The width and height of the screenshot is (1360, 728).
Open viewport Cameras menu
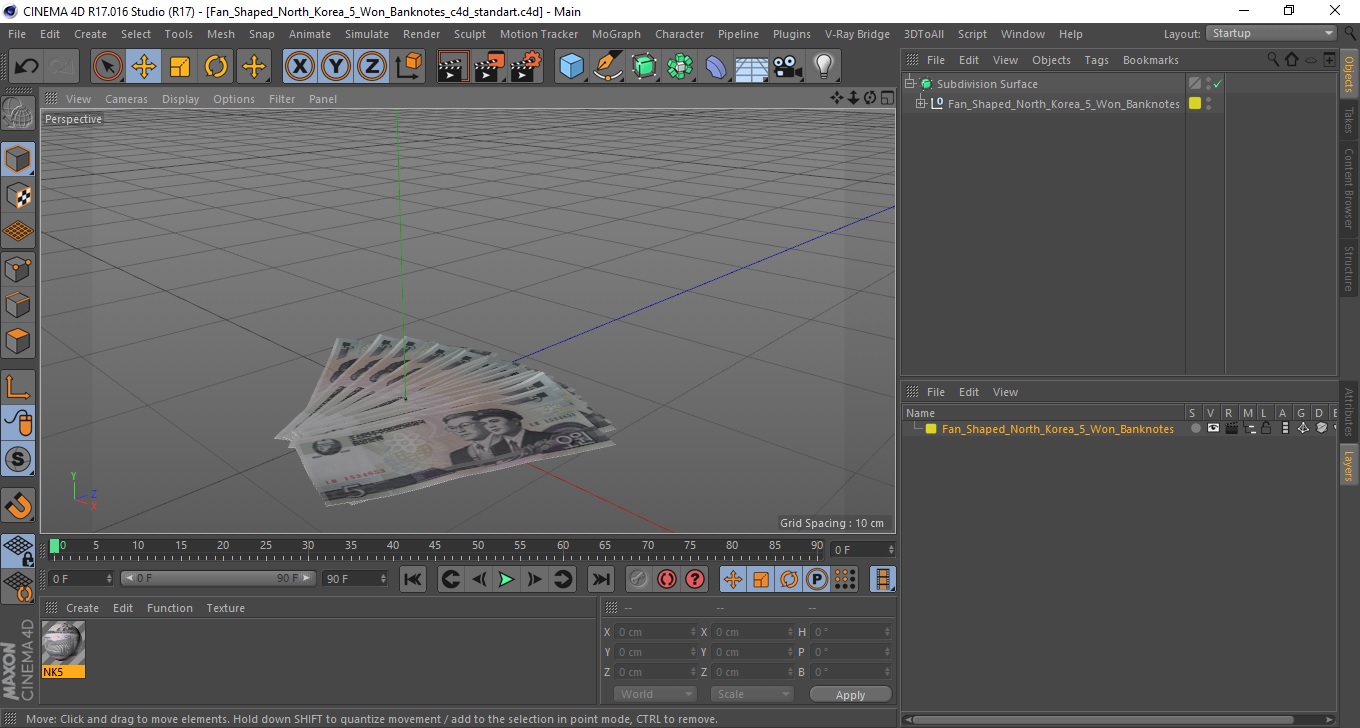126,99
